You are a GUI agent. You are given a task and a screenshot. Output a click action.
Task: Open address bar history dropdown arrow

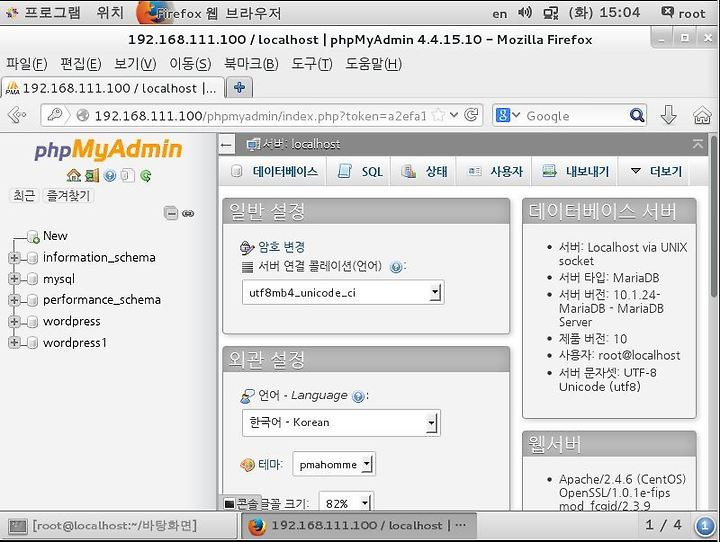click(454, 115)
